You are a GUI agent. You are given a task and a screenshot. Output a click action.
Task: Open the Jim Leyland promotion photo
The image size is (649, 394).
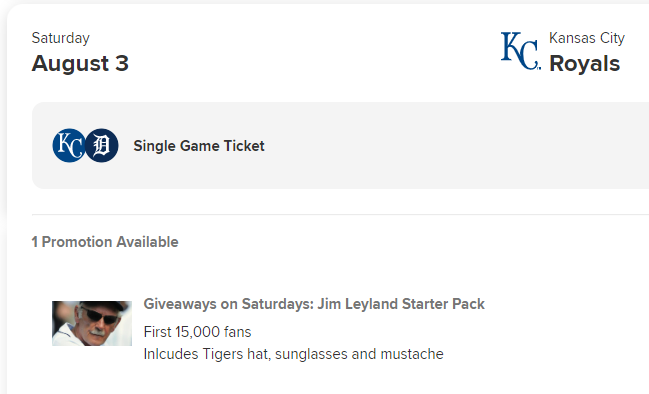coord(92,323)
